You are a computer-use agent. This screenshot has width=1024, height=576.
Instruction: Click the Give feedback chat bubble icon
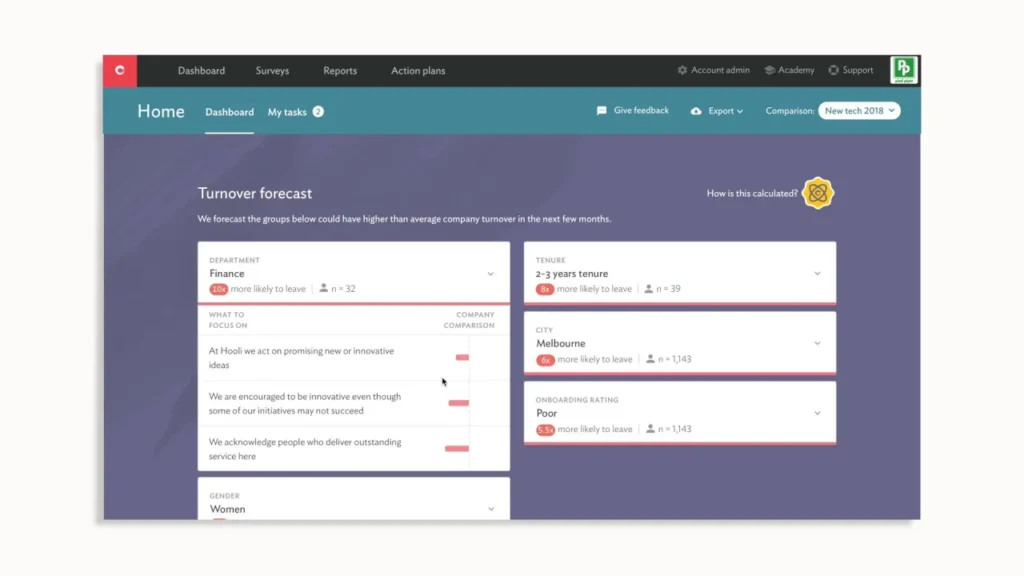click(x=601, y=110)
